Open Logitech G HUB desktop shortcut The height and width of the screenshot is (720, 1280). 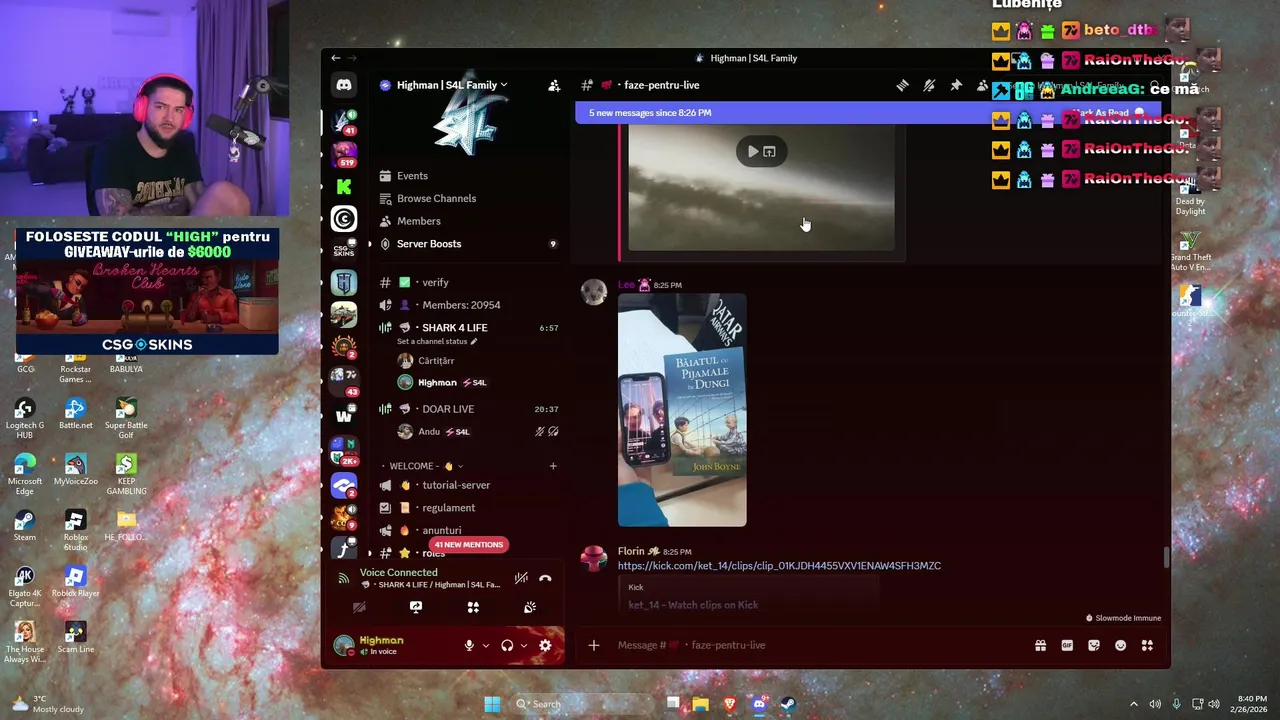pos(25,418)
